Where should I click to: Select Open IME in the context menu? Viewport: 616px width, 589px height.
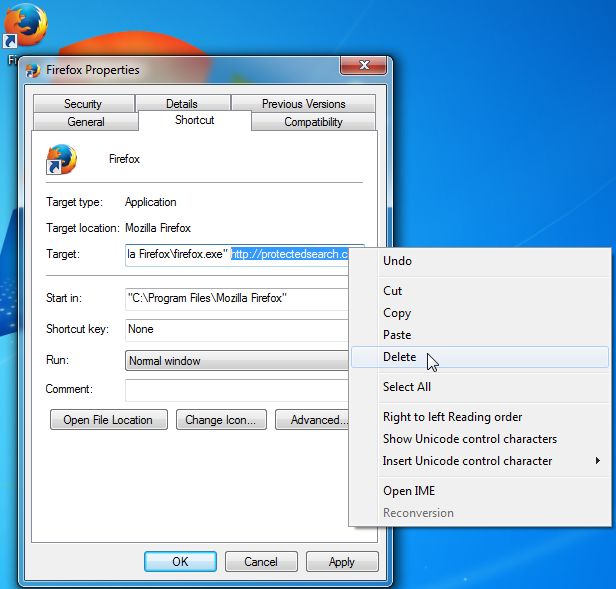pos(480,491)
